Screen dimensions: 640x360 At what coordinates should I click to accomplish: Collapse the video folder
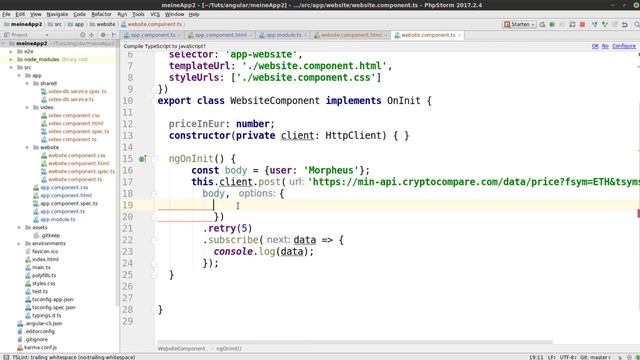27,107
